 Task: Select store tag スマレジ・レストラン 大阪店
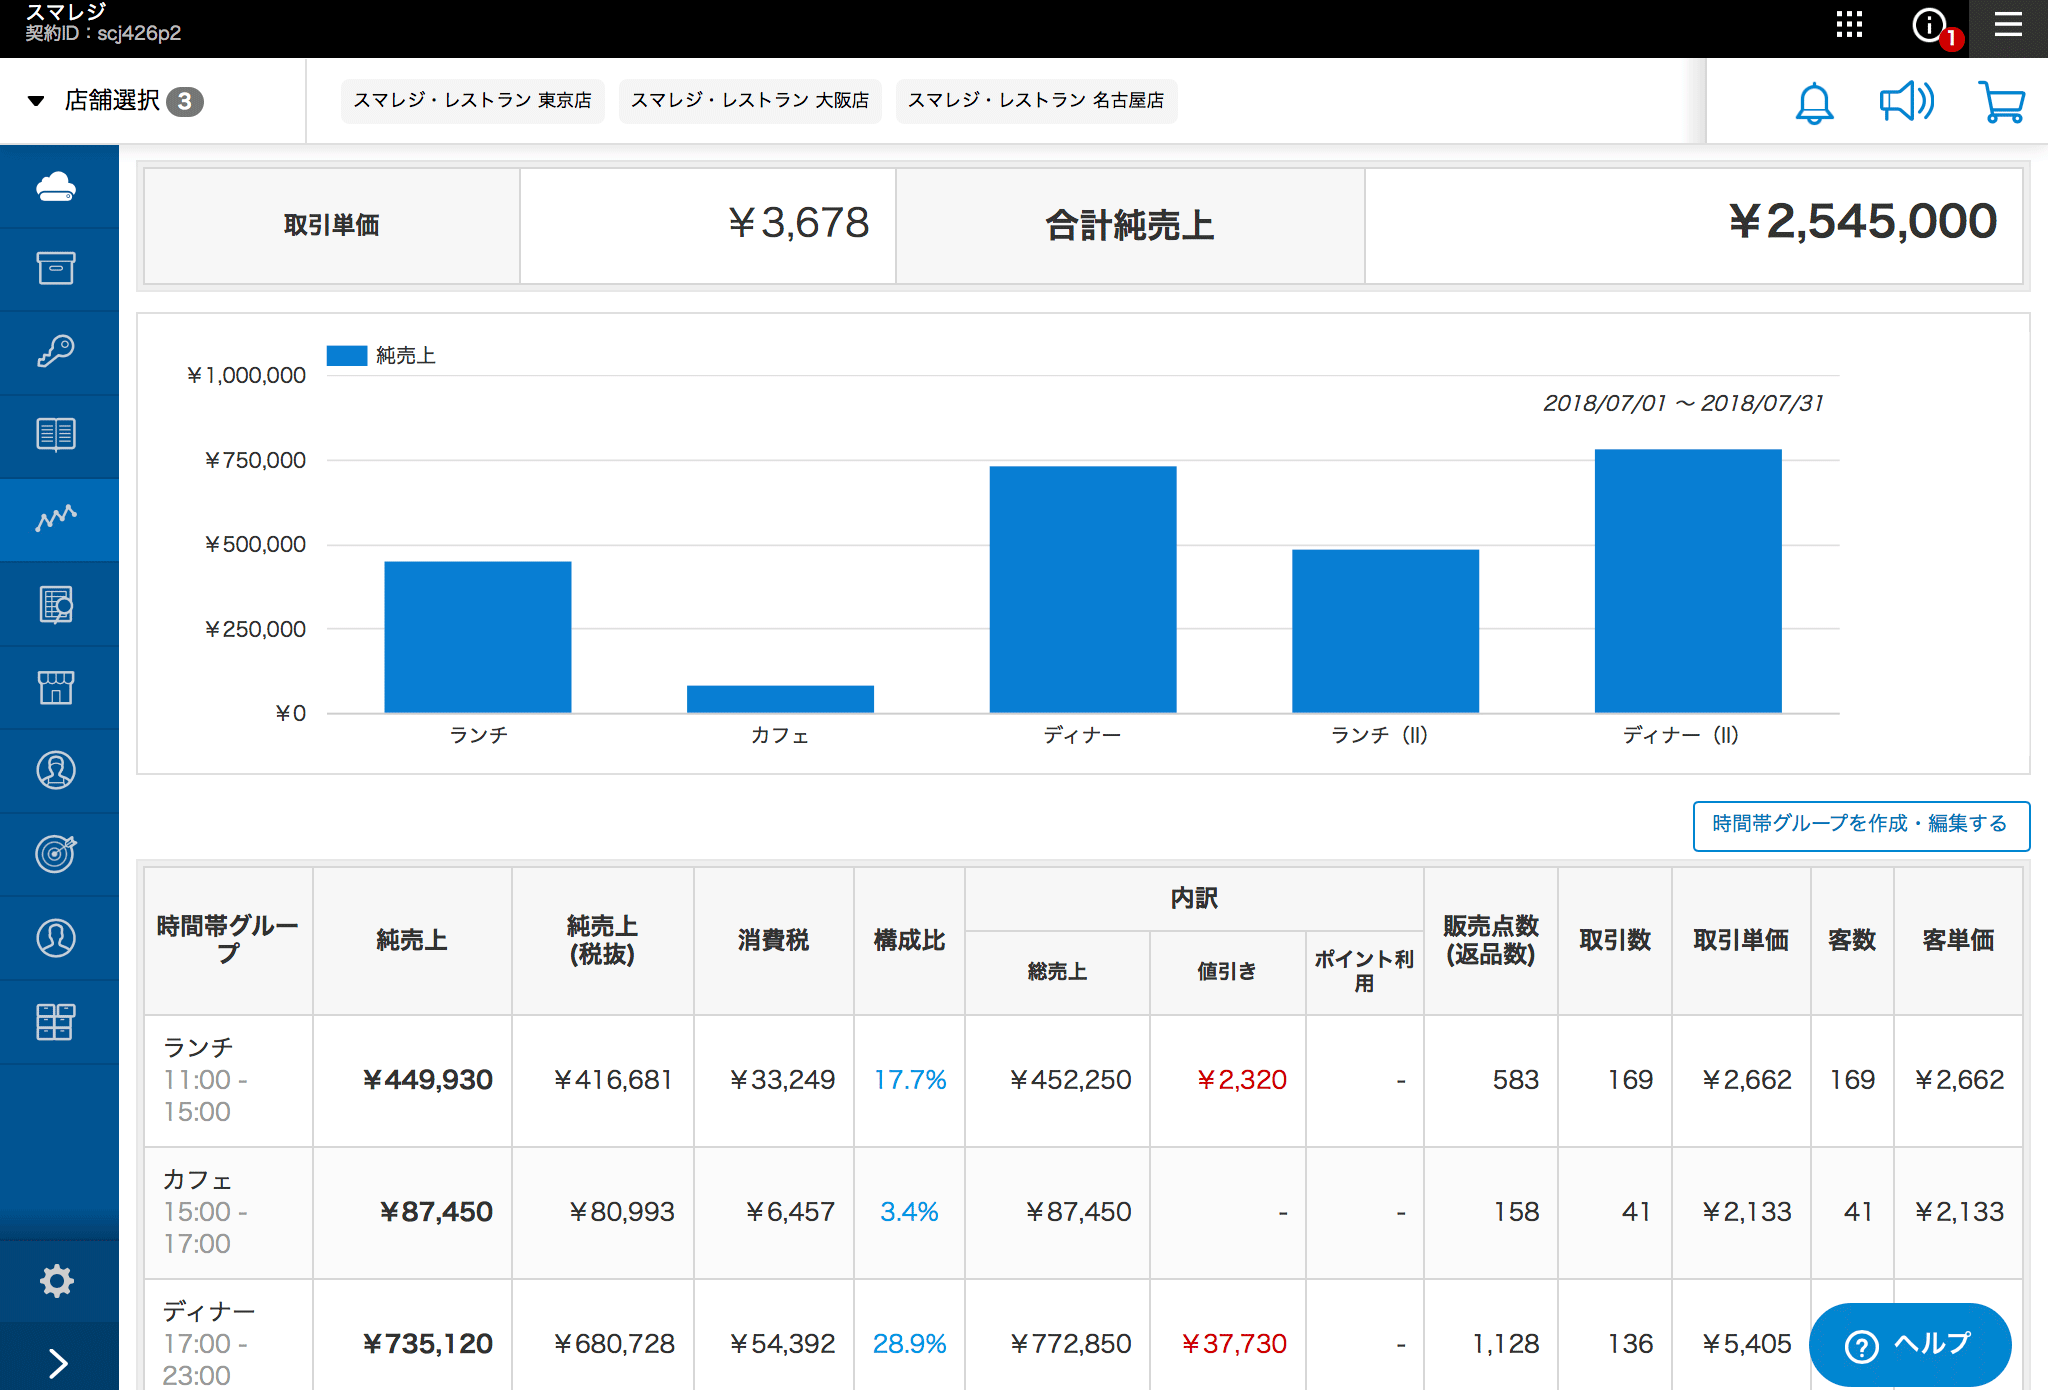[750, 101]
